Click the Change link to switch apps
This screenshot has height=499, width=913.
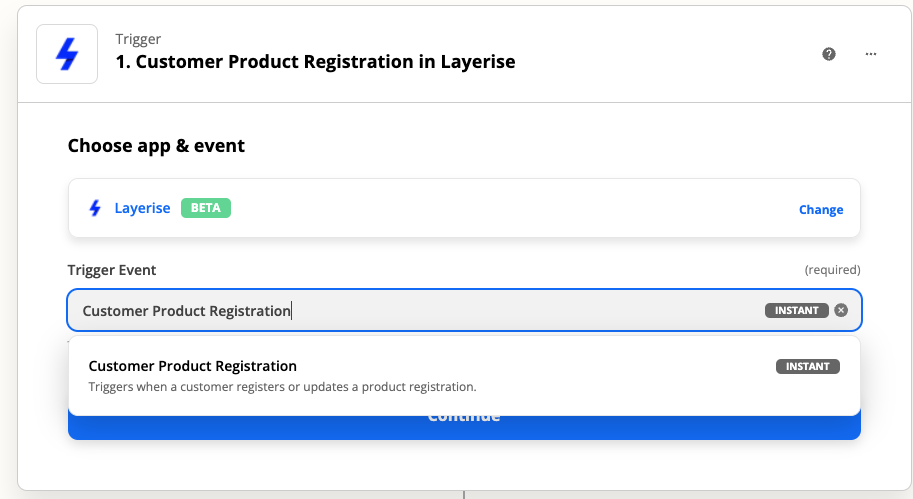(821, 210)
